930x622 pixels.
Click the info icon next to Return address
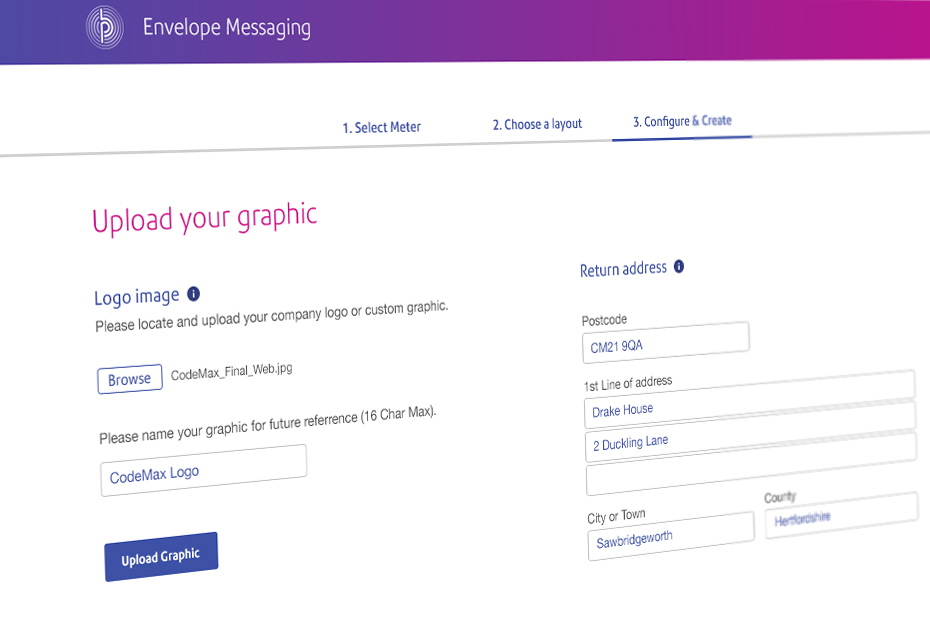pyautogui.click(x=679, y=266)
